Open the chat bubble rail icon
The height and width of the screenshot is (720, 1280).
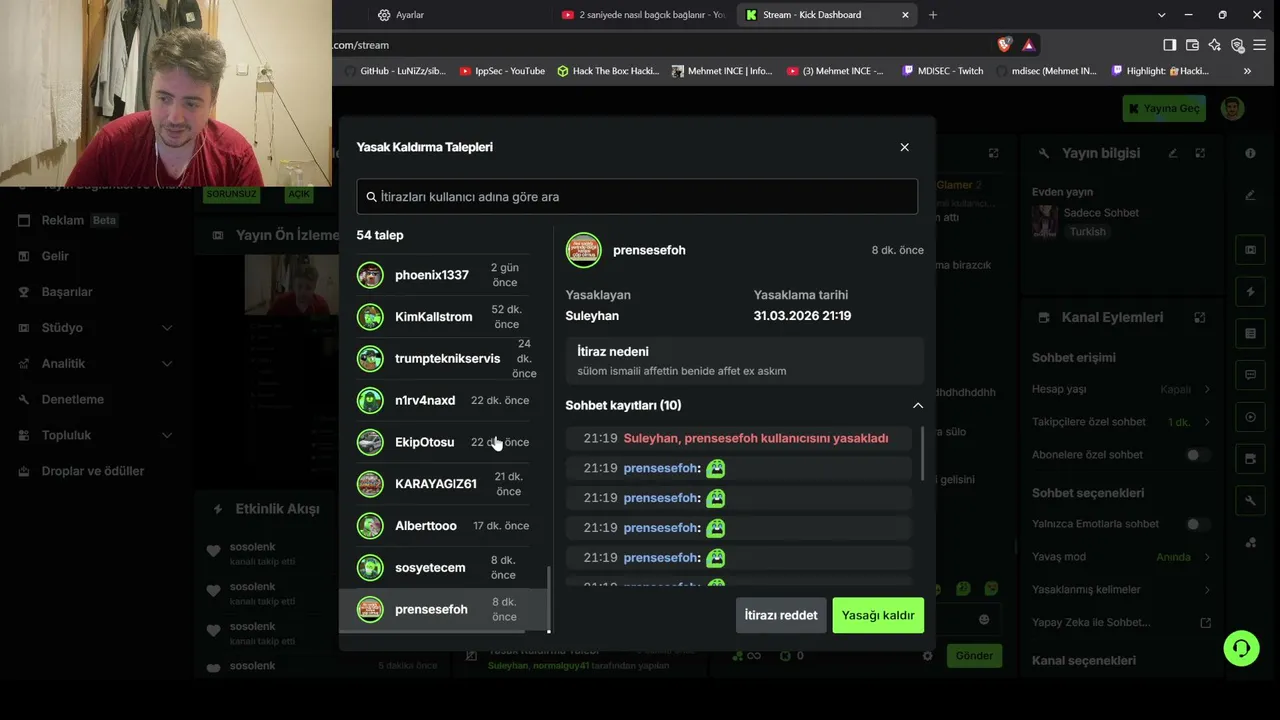1250,375
